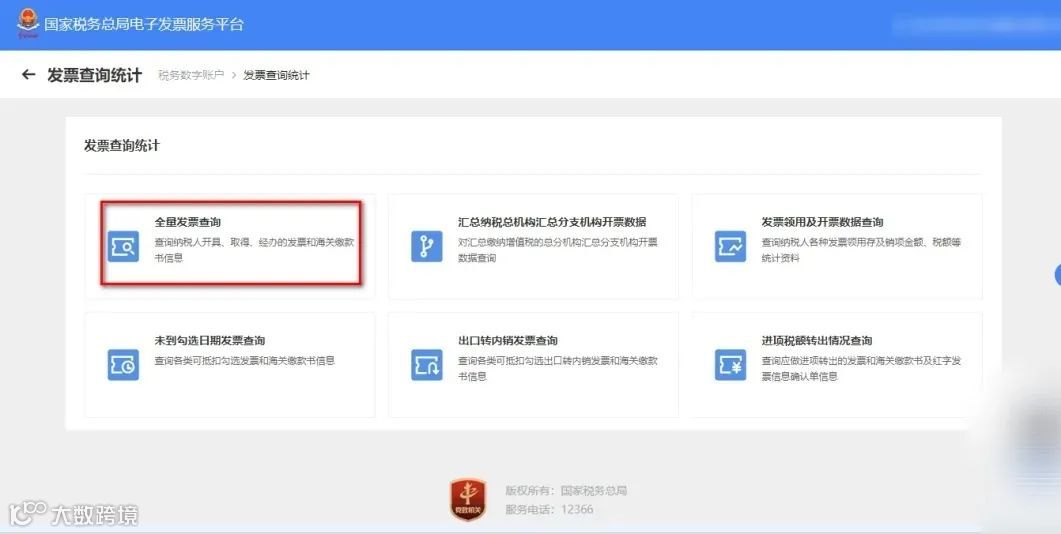Click description 对汇总缴纳增值税的总分机构
Image resolution: width=1061 pixels, height=534 pixels.
558,250
